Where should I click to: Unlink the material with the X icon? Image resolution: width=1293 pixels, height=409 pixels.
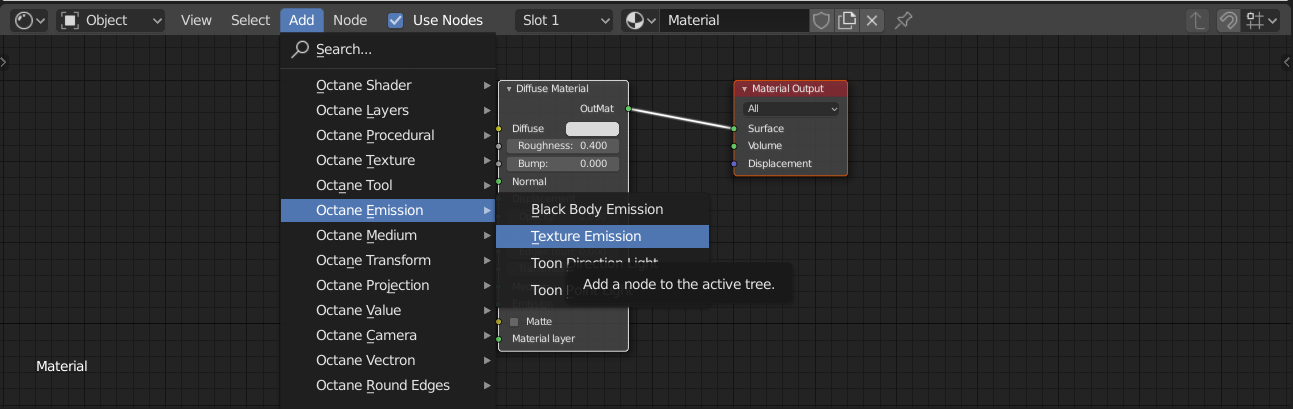click(x=872, y=20)
